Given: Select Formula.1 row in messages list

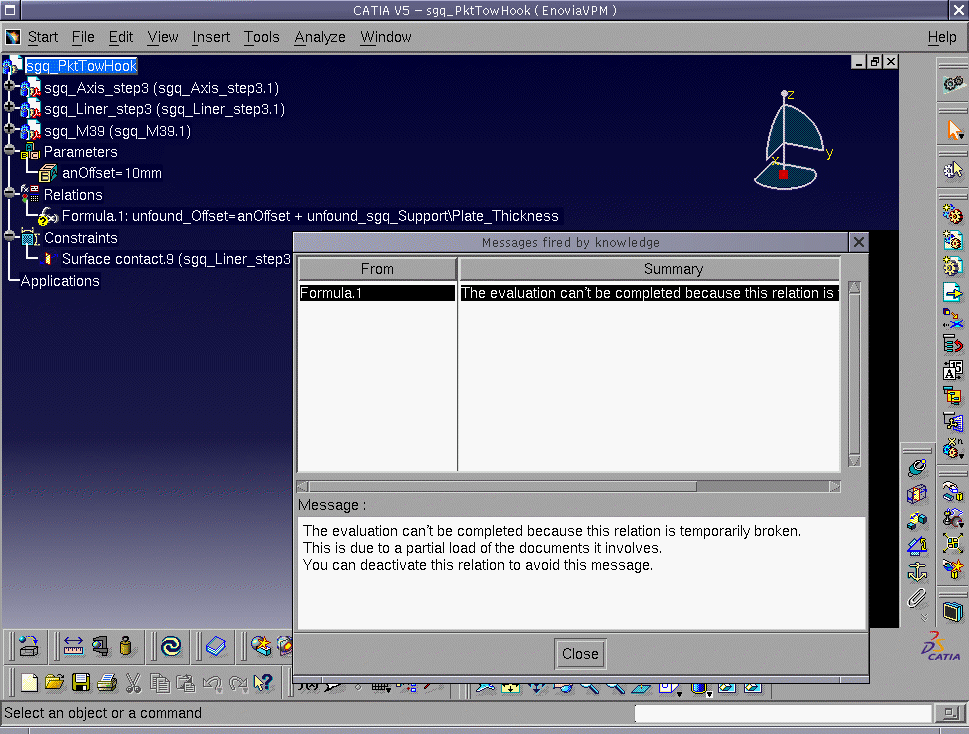Looking at the screenshot, I should coord(569,293).
